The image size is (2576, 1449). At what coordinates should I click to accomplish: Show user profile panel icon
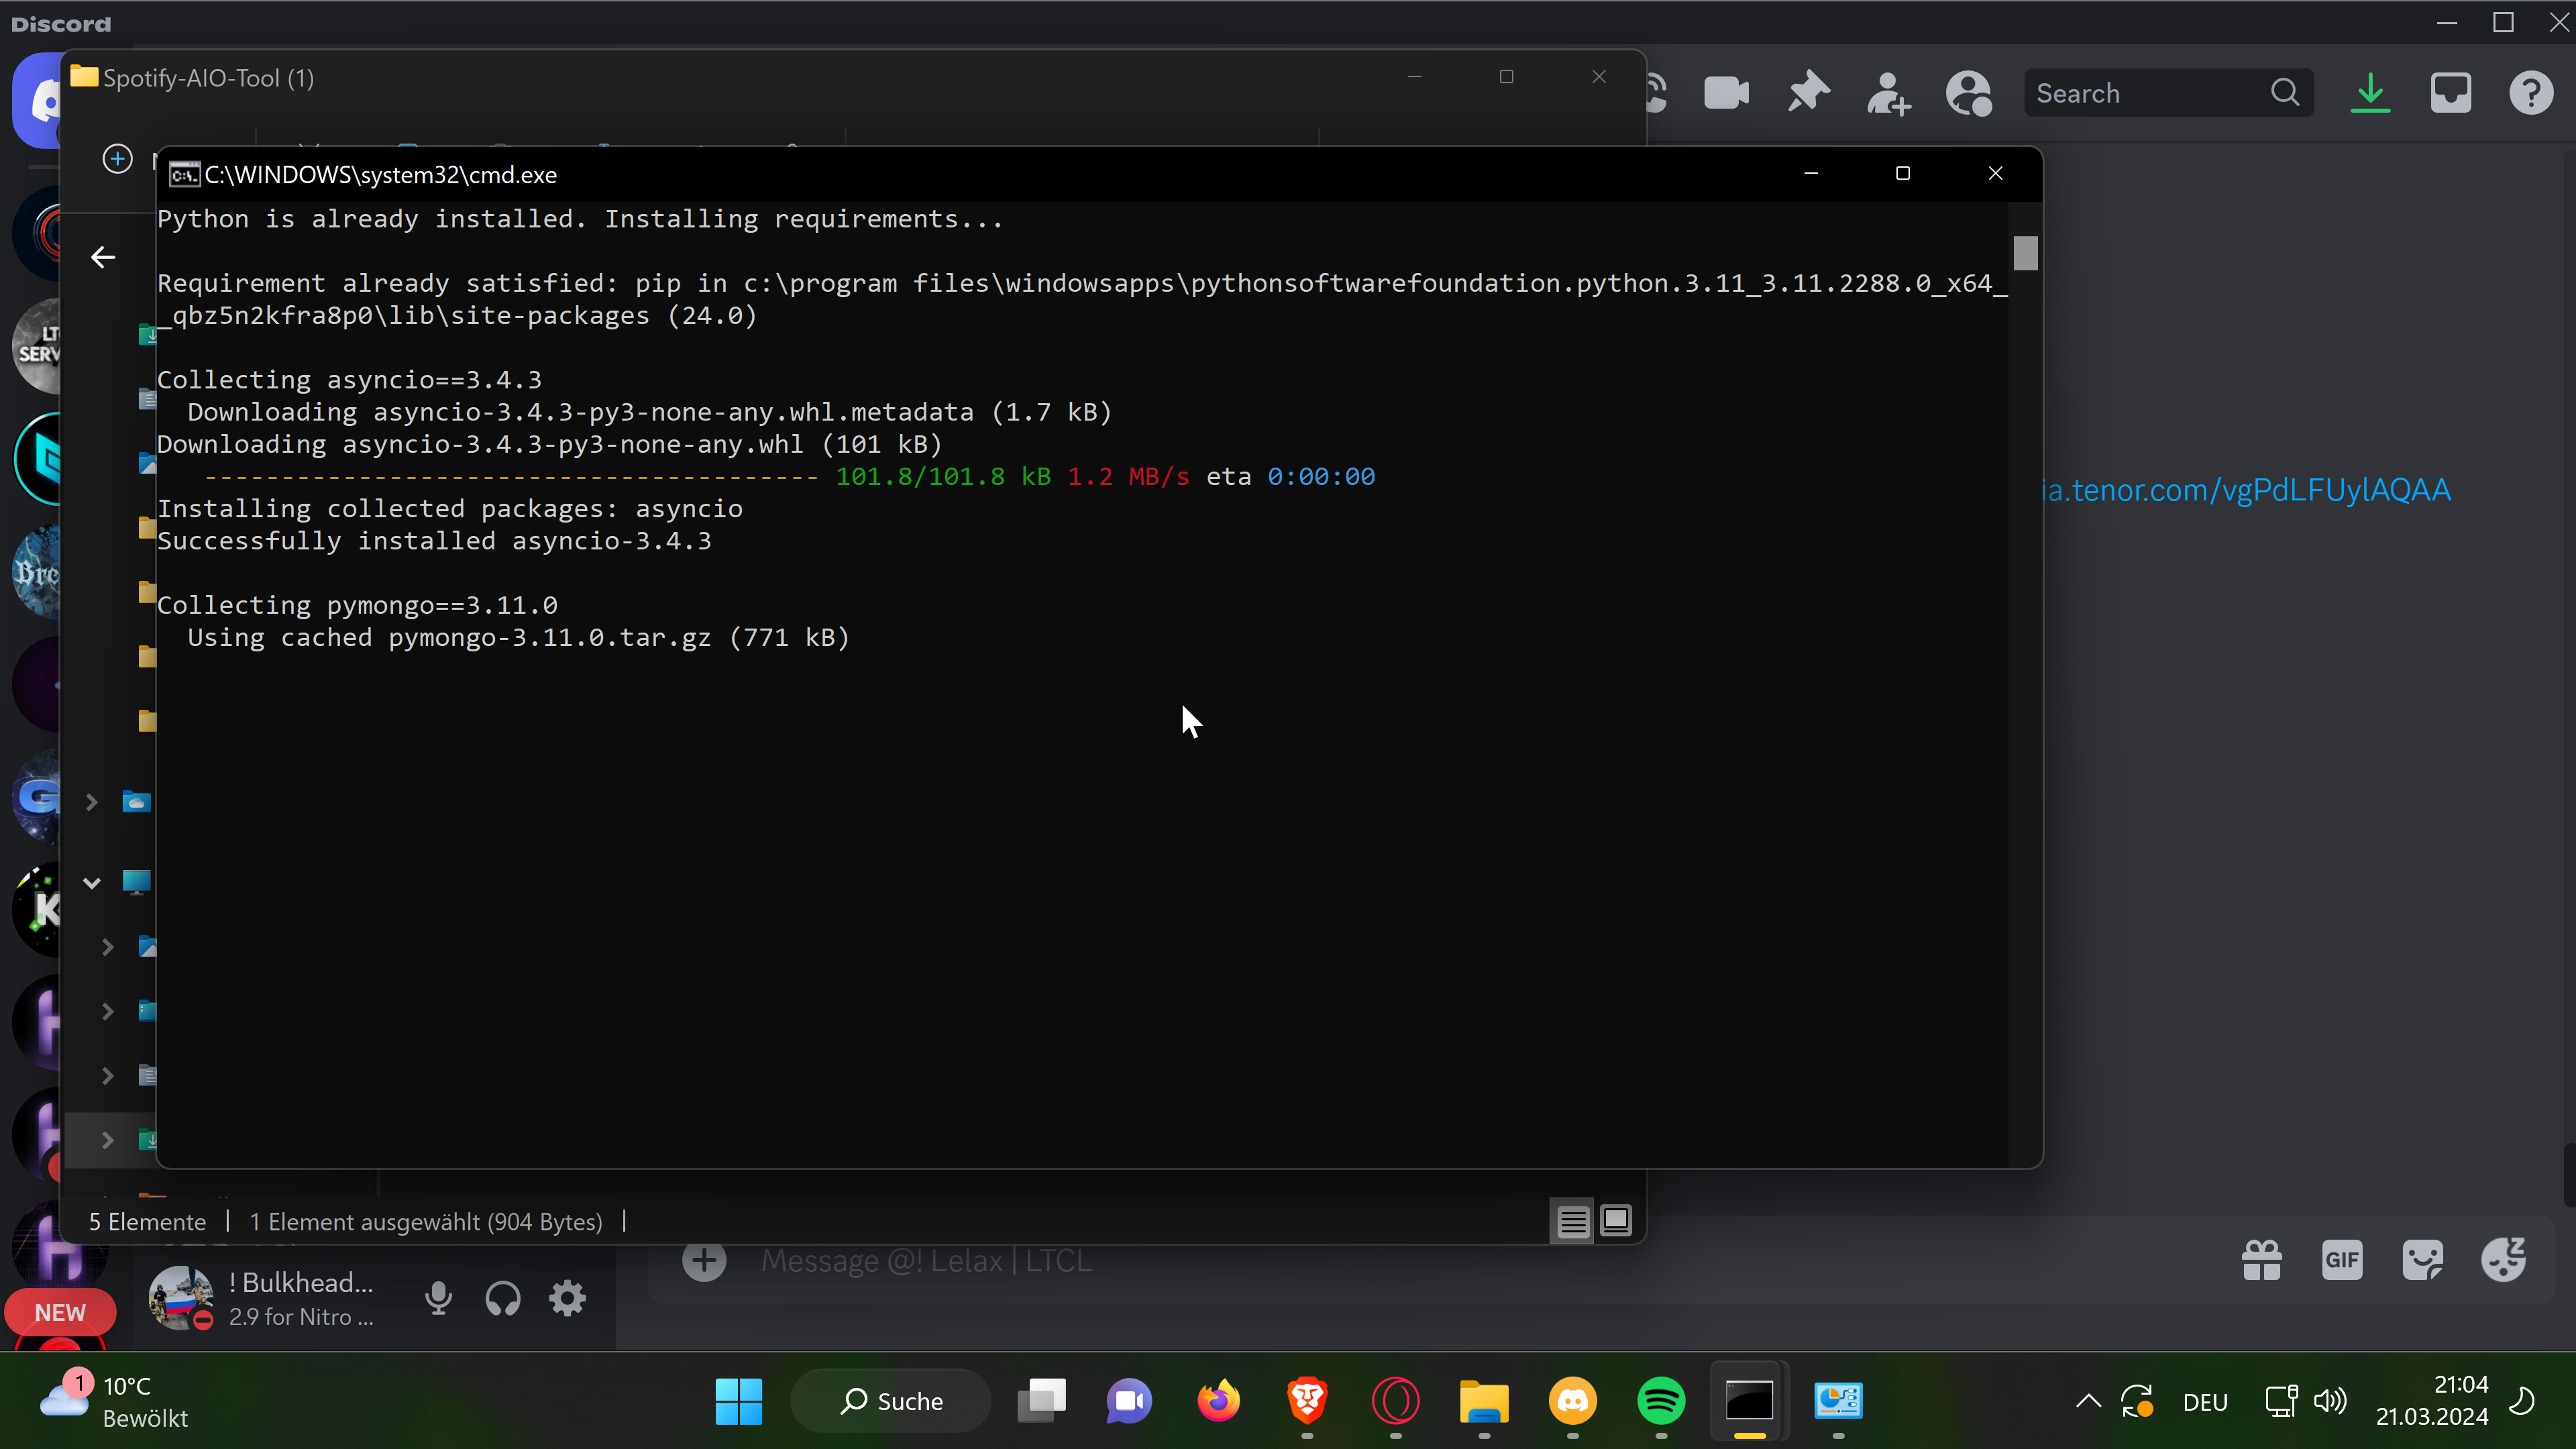[1968, 94]
